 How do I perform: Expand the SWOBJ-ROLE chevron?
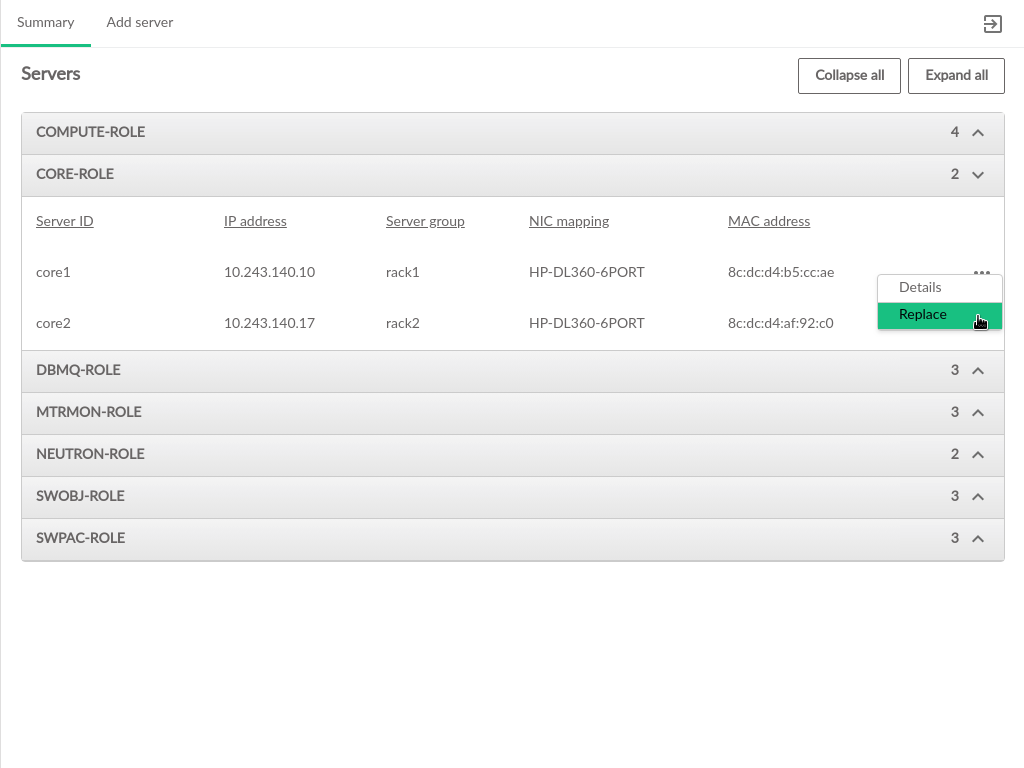(978, 497)
